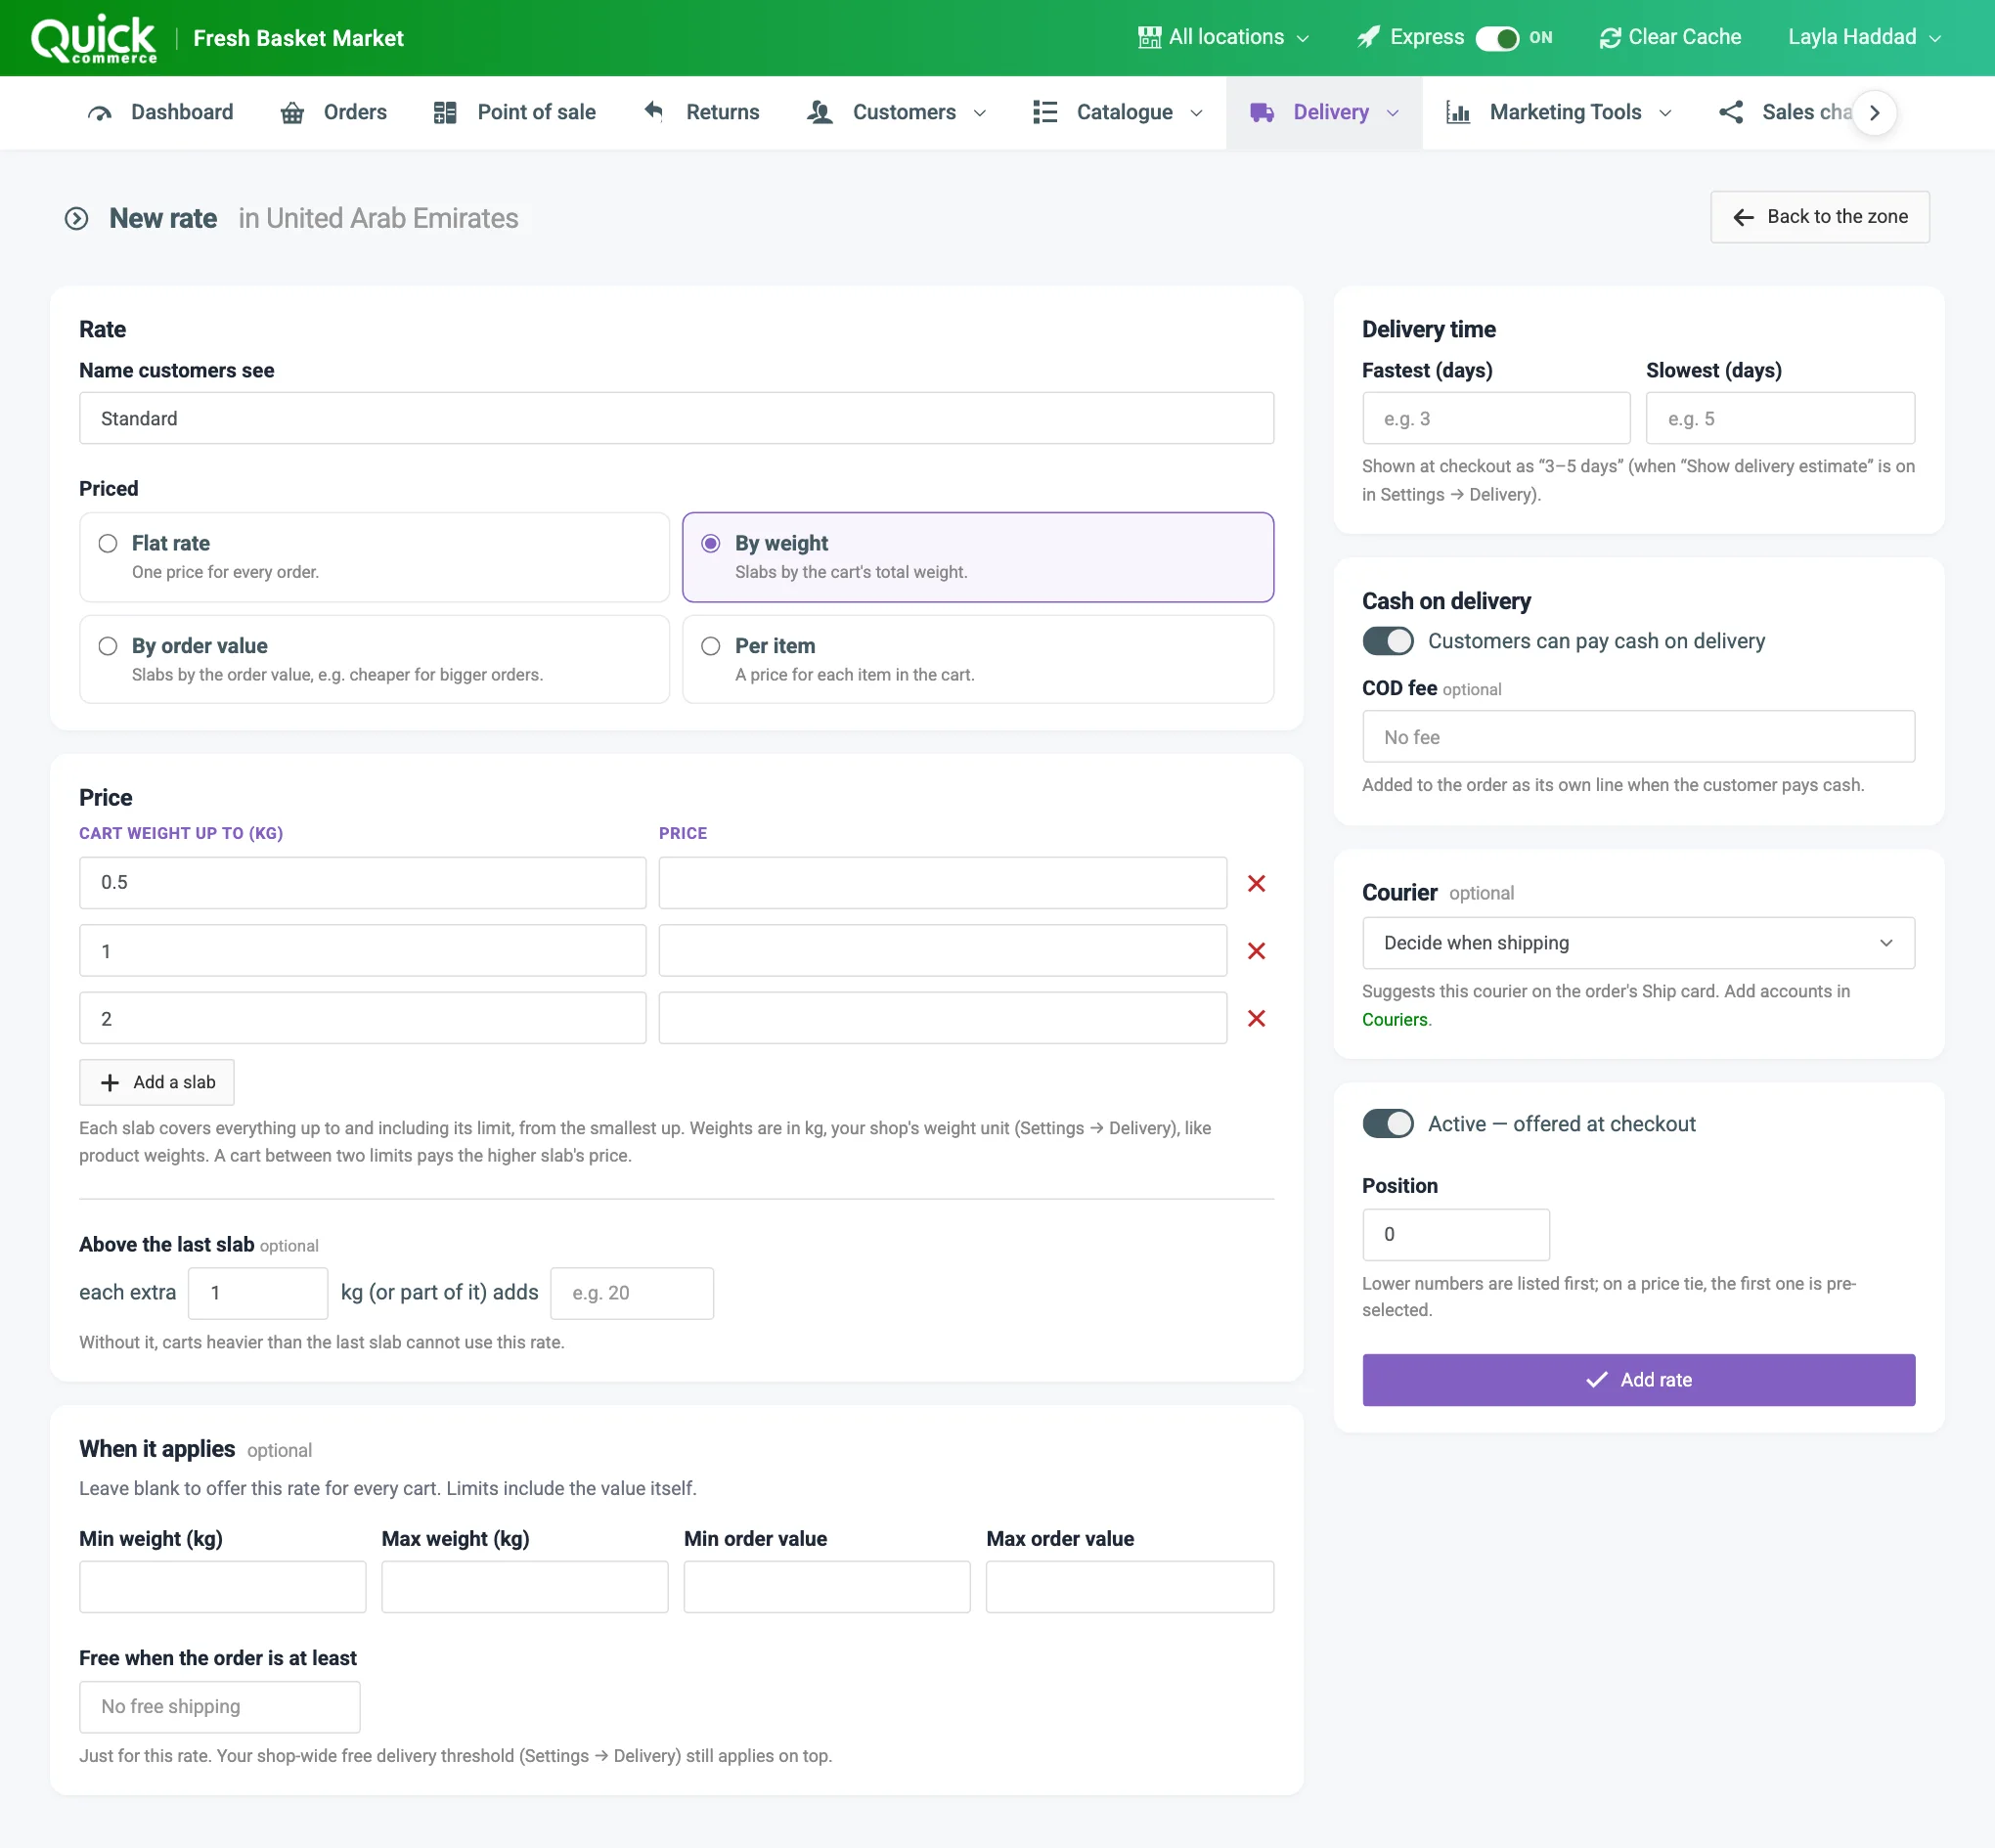Image resolution: width=1995 pixels, height=1848 pixels.
Task: Click the Quick commerce logo
Action: pyautogui.click(x=93, y=38)
